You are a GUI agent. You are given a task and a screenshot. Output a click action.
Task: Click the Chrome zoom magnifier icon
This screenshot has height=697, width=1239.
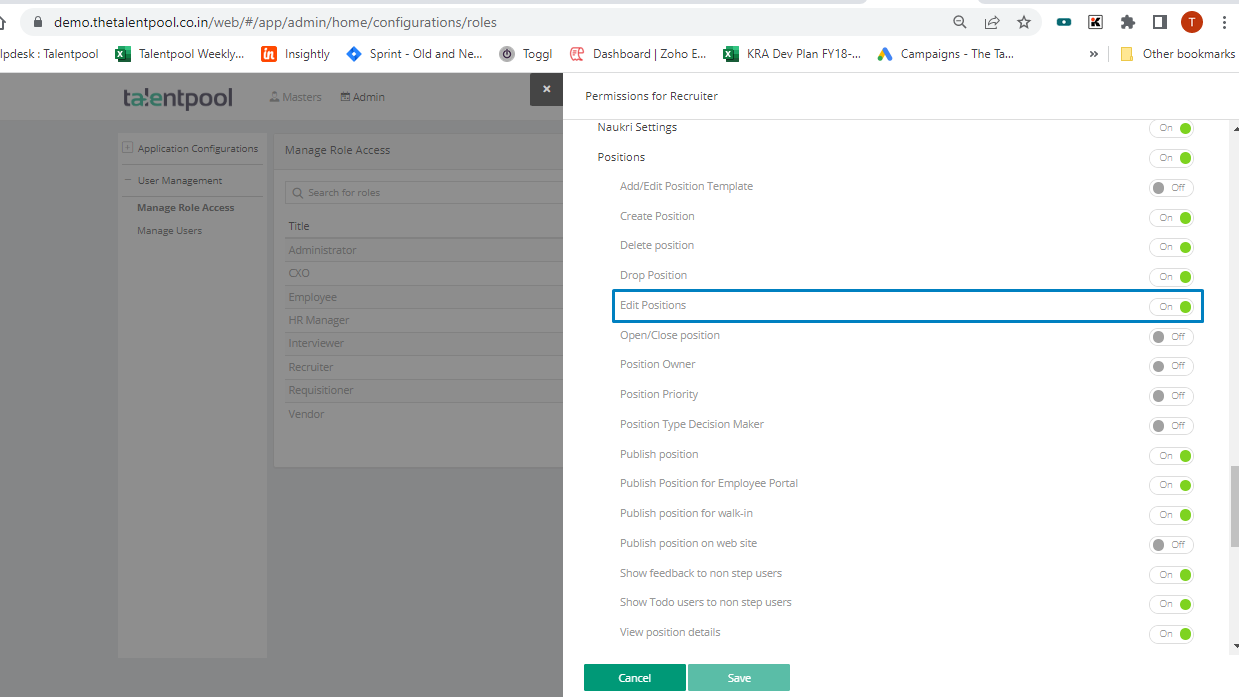[x=959, y=22]
